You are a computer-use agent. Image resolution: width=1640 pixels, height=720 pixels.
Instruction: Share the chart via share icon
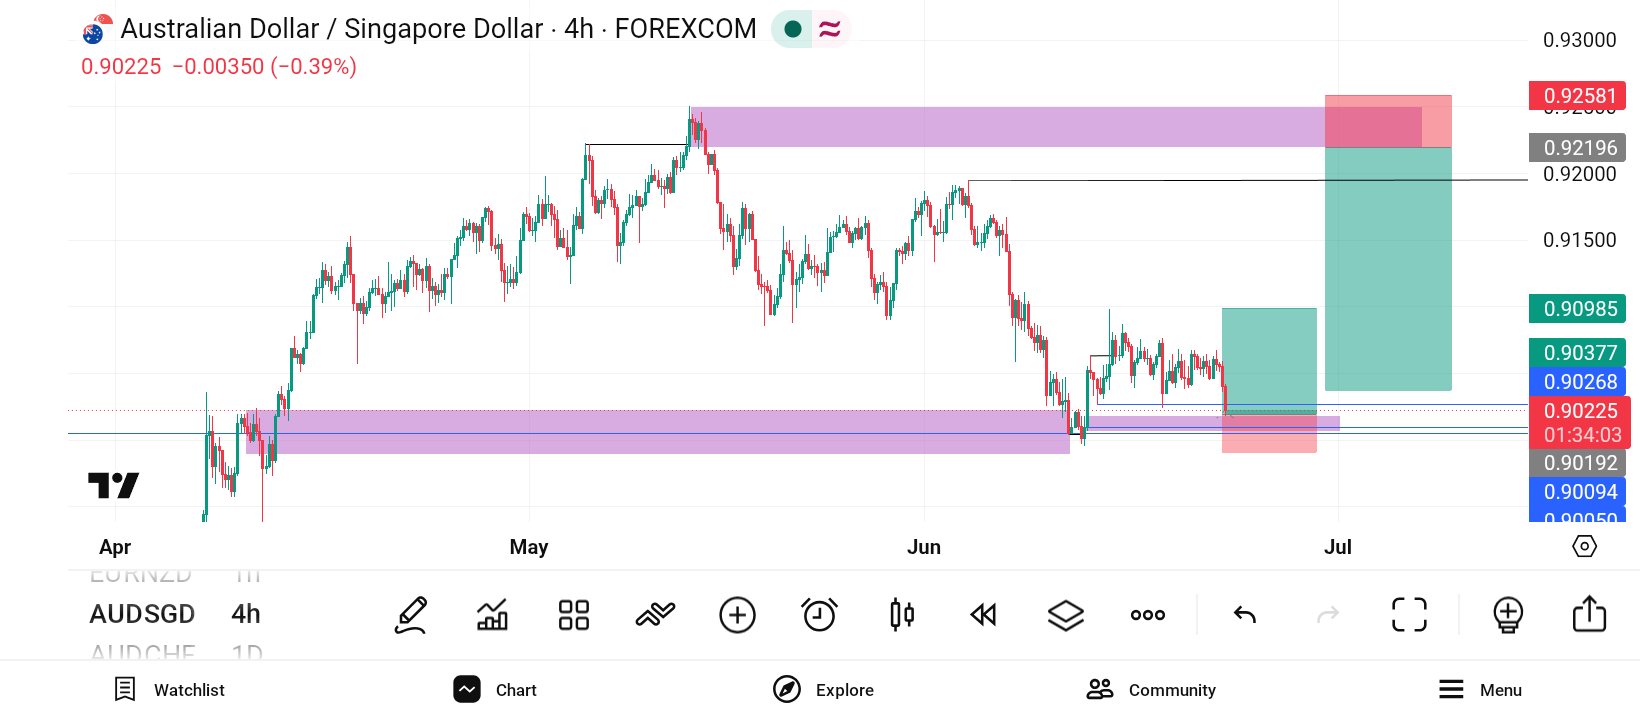pyautogui.click(x=1589, y=614)
